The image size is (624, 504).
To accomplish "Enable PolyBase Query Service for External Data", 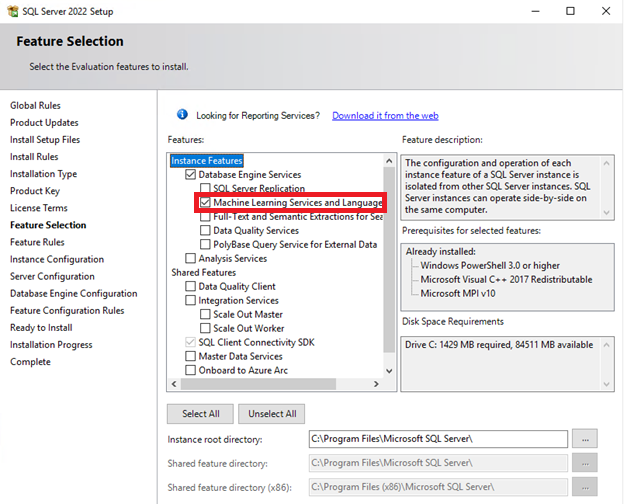I will [x=205, y=244].
